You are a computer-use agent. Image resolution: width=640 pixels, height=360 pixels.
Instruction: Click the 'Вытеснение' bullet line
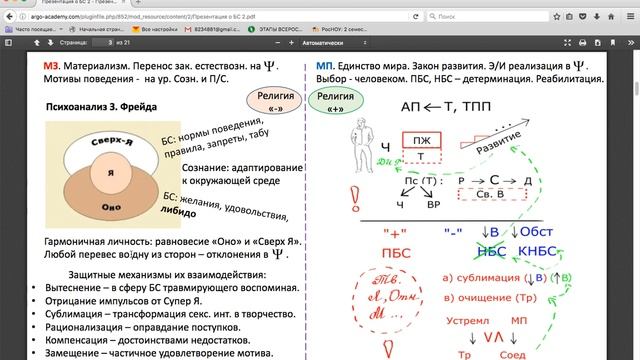172,288
